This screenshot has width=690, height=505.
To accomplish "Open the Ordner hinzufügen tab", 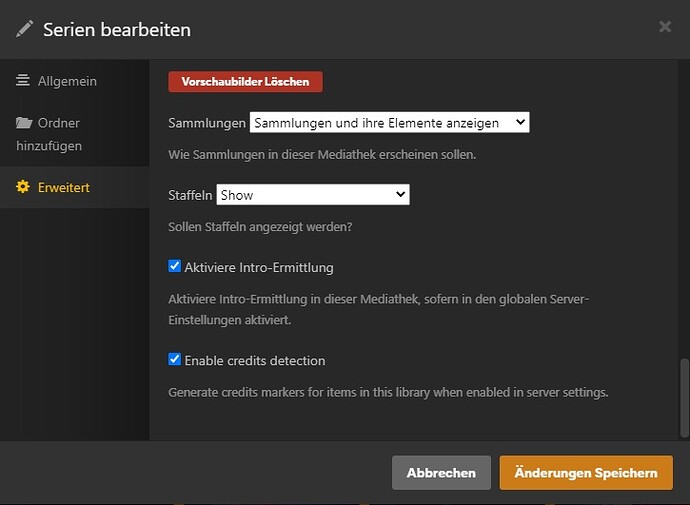I will pos(75,134).
